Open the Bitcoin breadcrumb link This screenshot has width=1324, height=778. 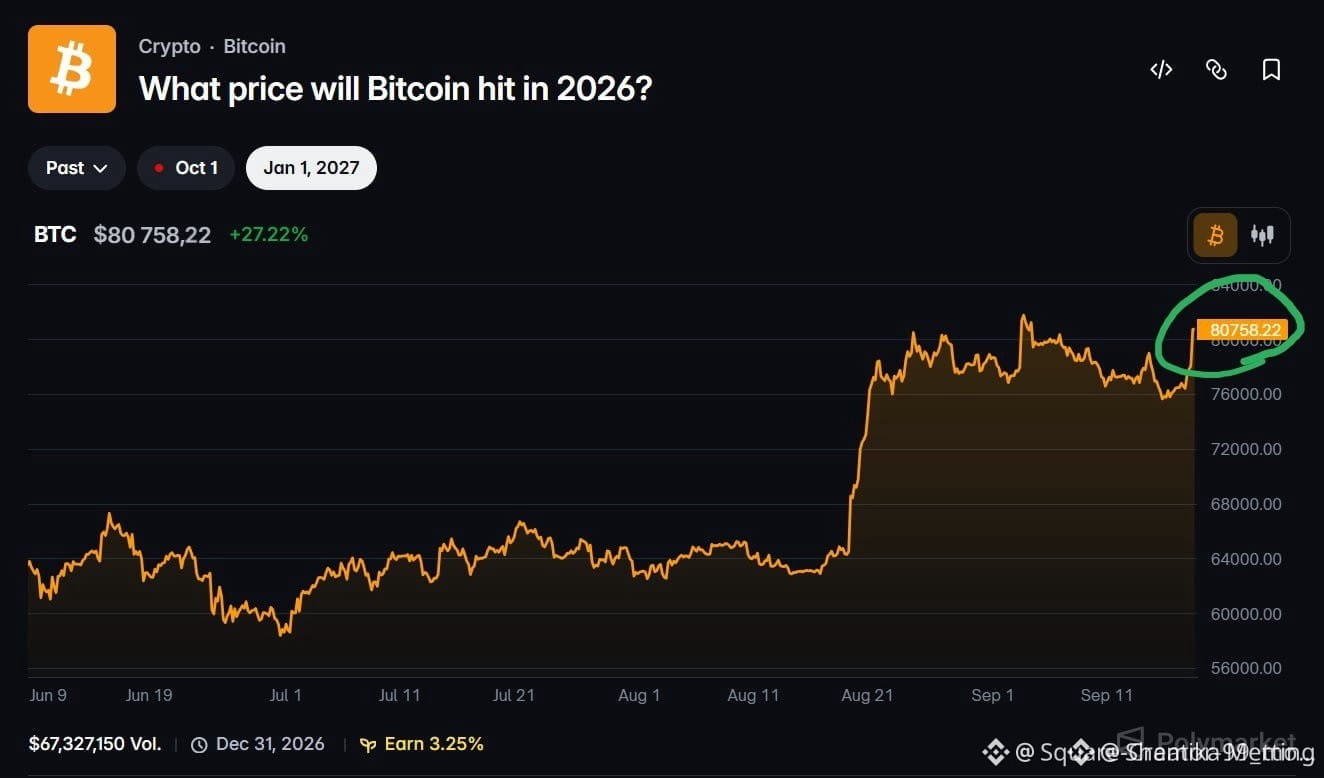(x=254, y=46)
